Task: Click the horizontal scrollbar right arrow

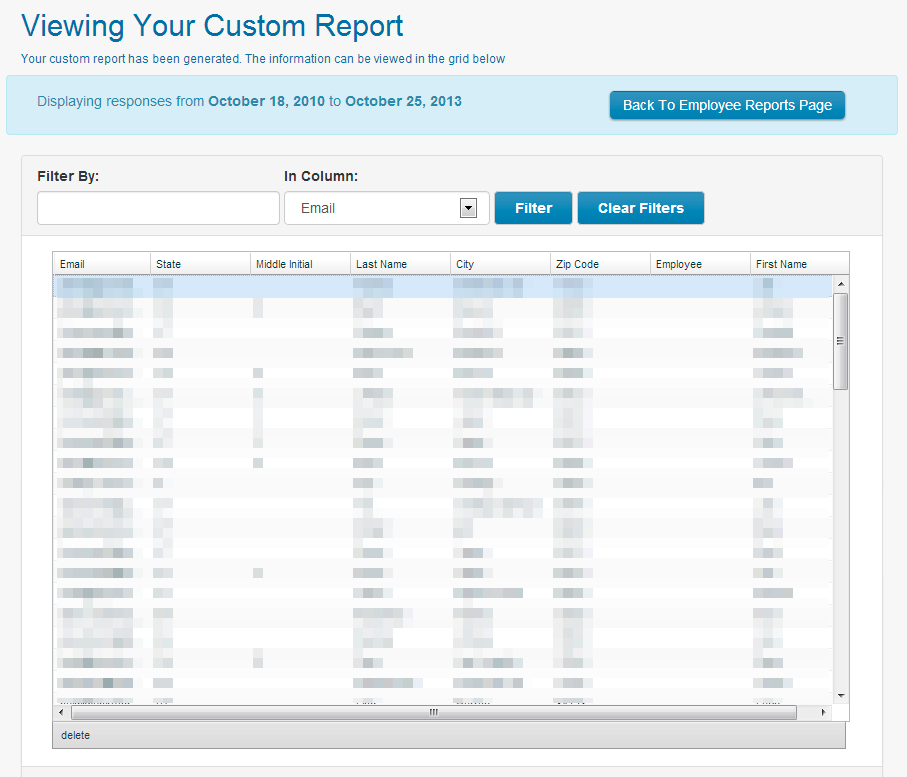Action: 822,712
